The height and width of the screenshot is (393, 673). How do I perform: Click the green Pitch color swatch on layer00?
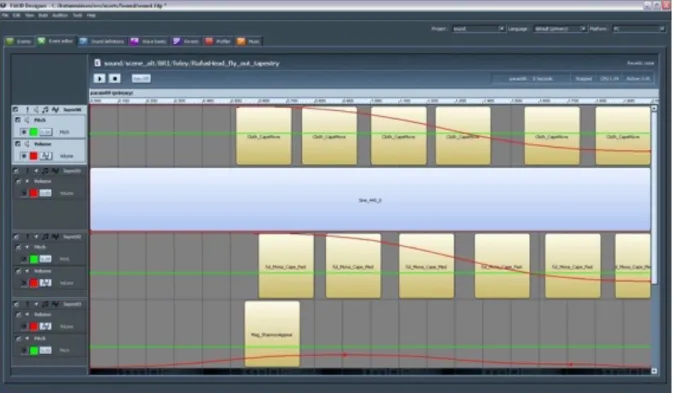[x=33, y=132]
